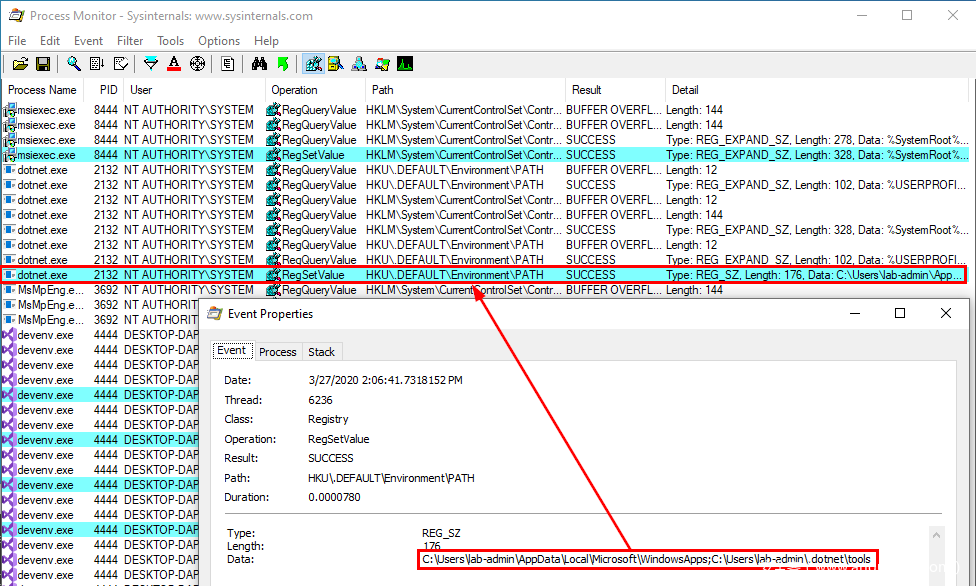Toggle Show Profiling Events graph icon
Screen dimensions: 976x586
click(405, 64)
